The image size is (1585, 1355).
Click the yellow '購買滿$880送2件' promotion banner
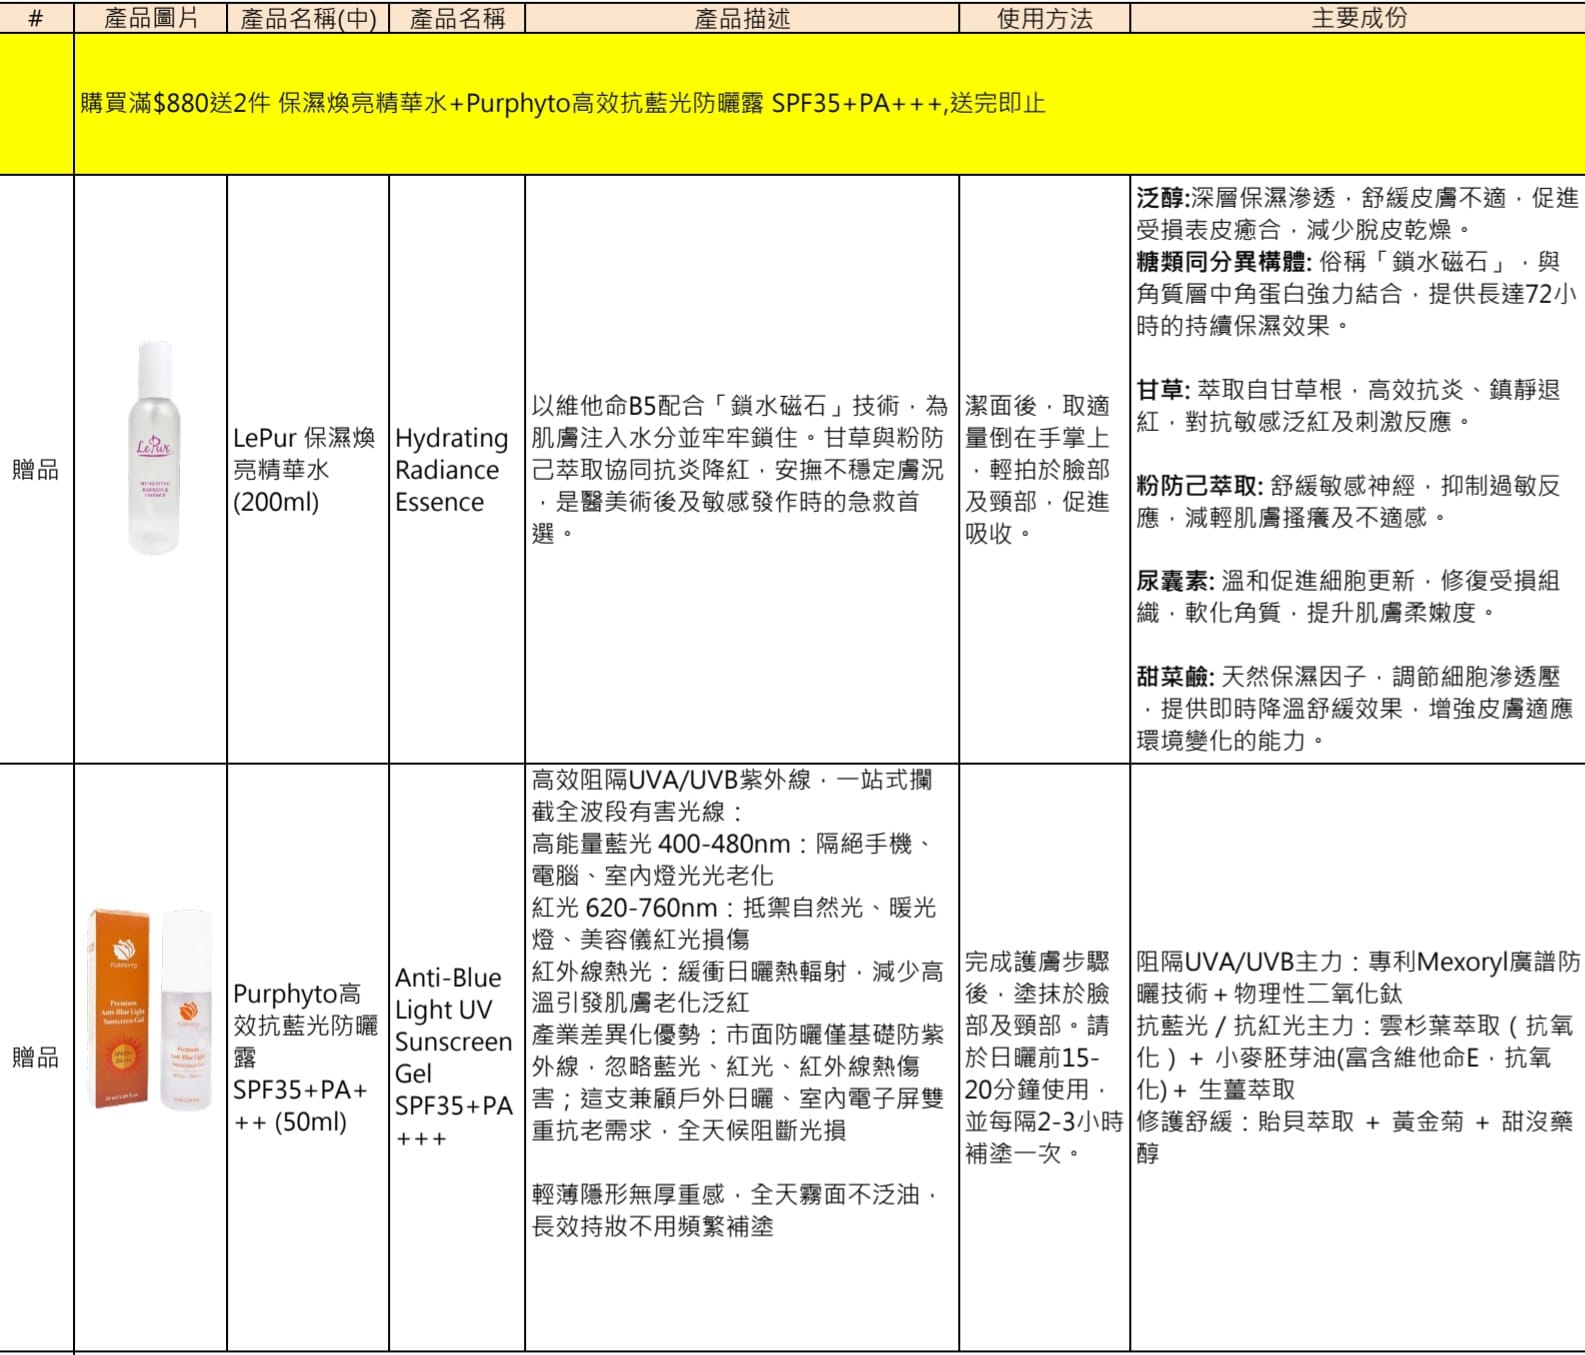[830, 104]
